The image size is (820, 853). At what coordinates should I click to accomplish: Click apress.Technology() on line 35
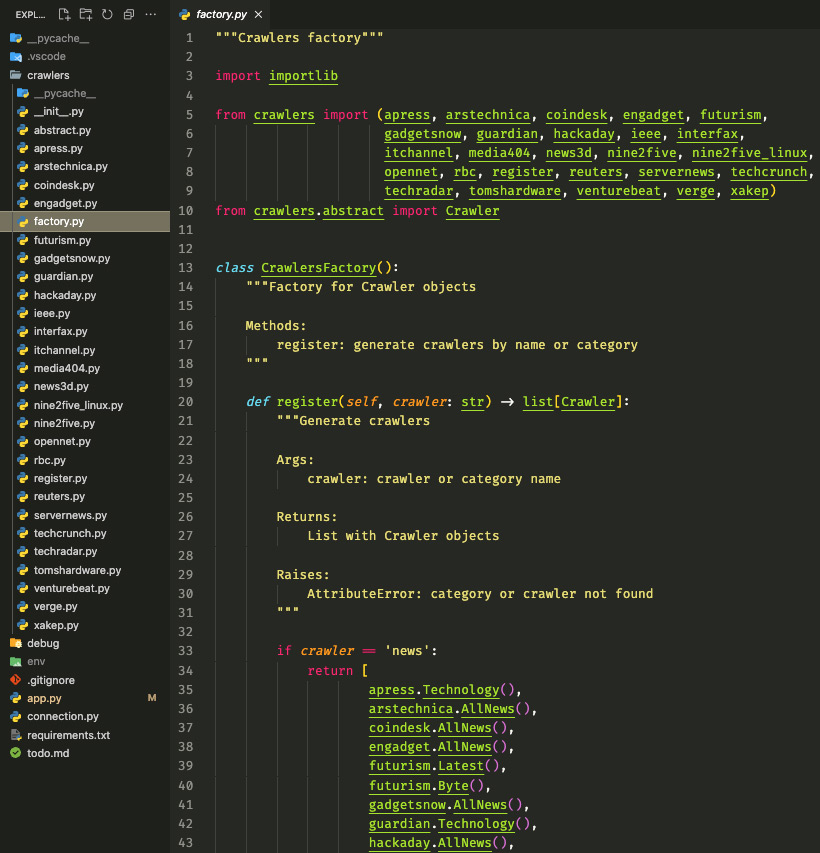(441, 690)
